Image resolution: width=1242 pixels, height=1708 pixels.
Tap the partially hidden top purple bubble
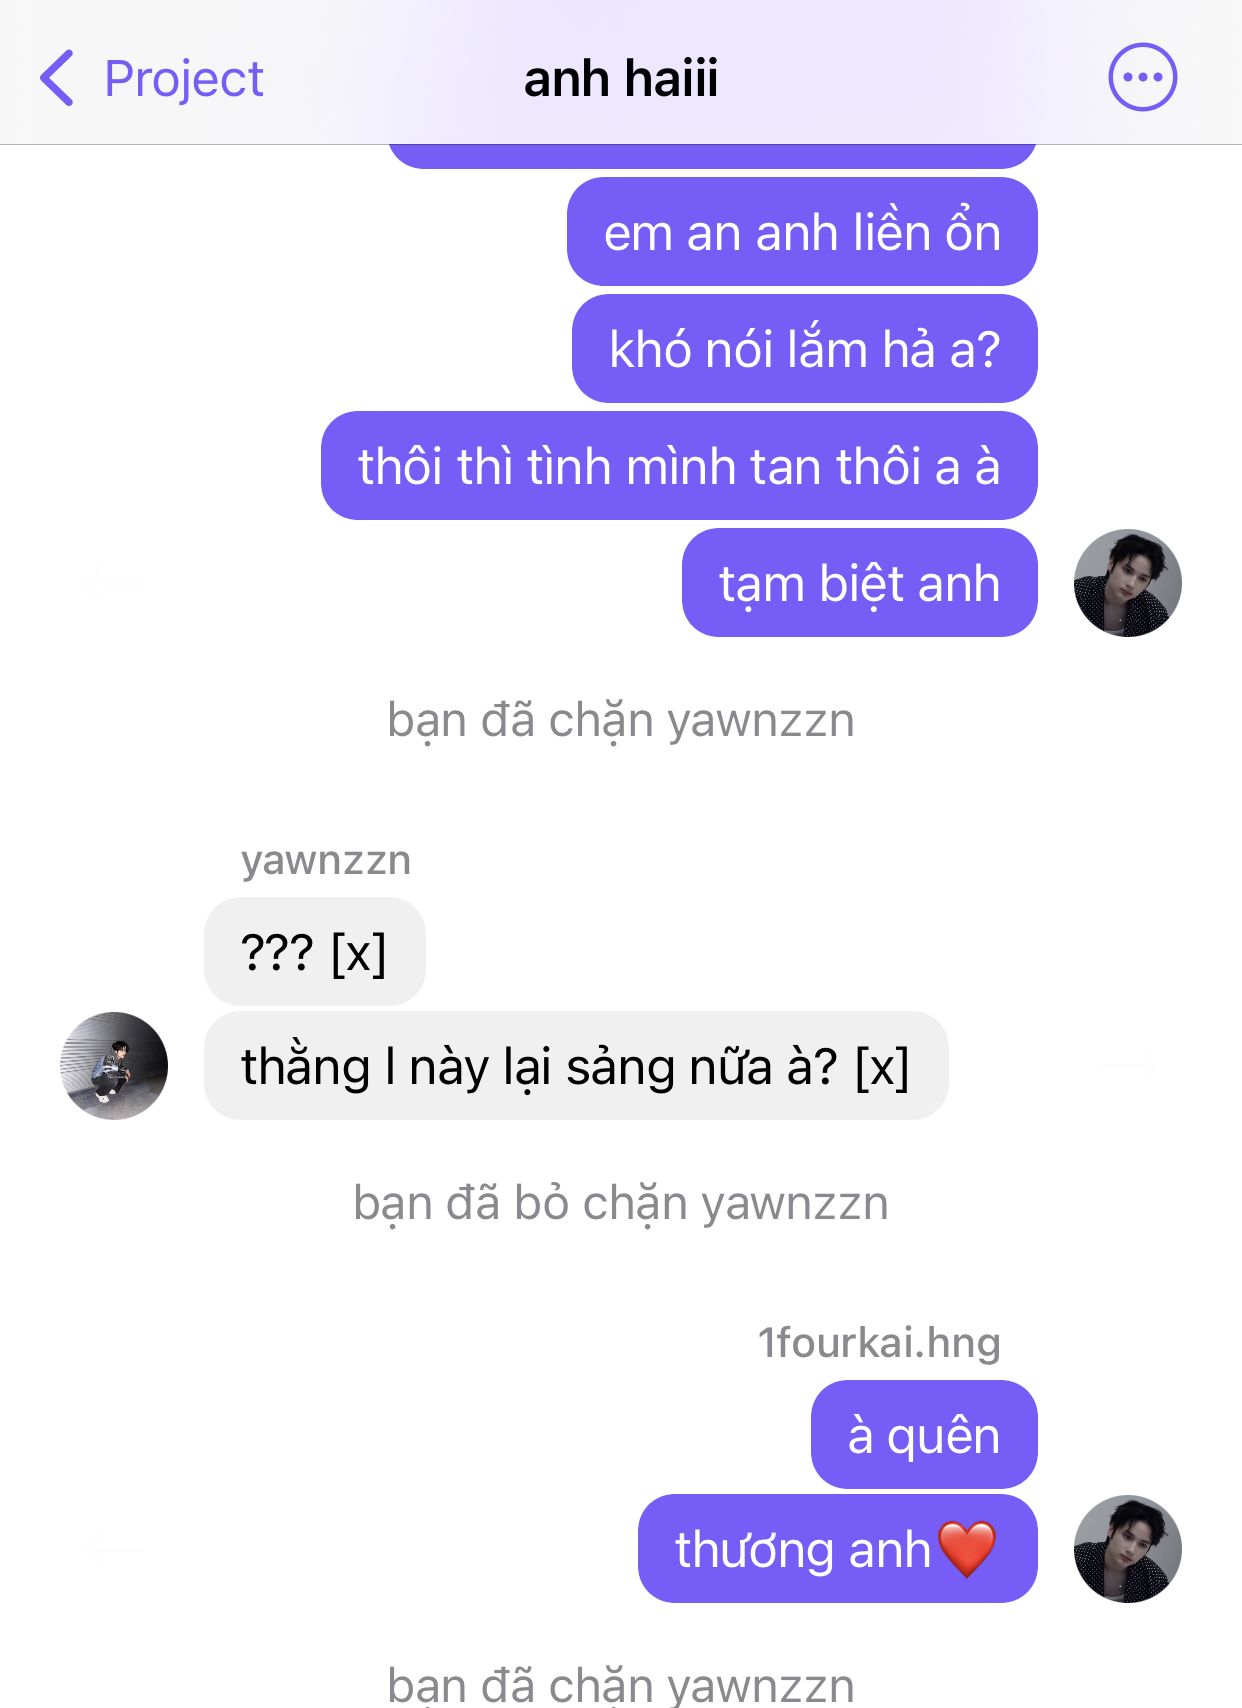coord(712,157)
